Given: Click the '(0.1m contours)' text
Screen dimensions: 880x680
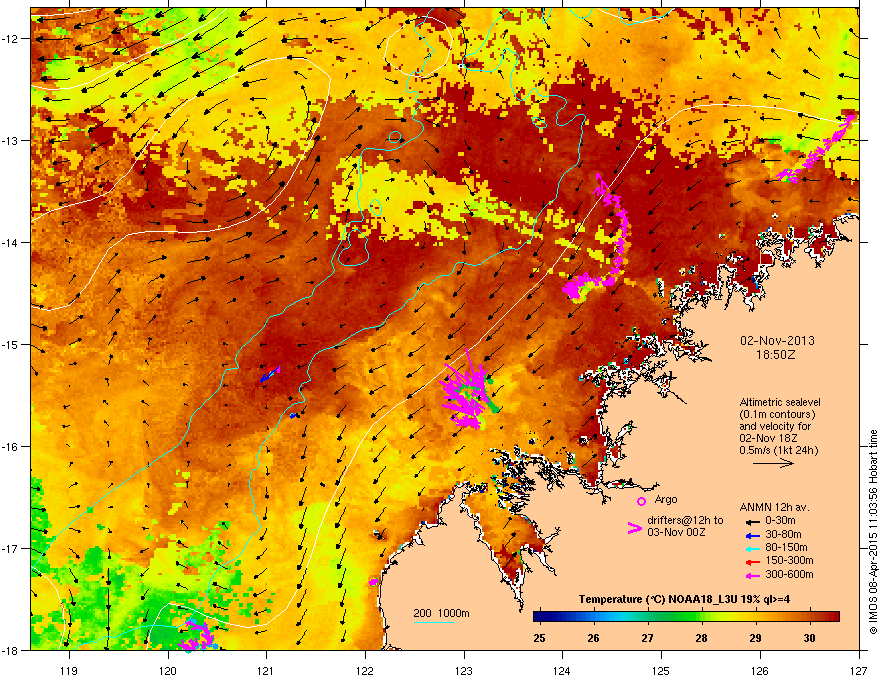Looking at the screenshot, I should point(777,415).
